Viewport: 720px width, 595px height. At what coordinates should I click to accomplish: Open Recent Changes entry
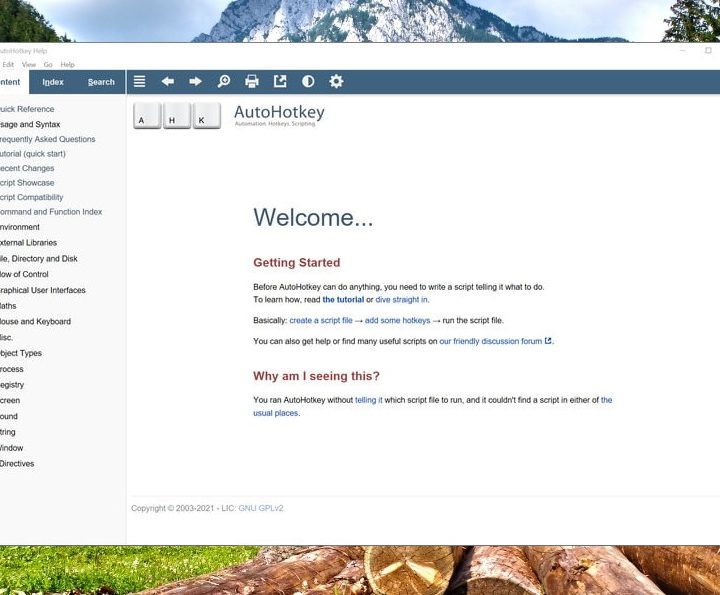(27, 168)
